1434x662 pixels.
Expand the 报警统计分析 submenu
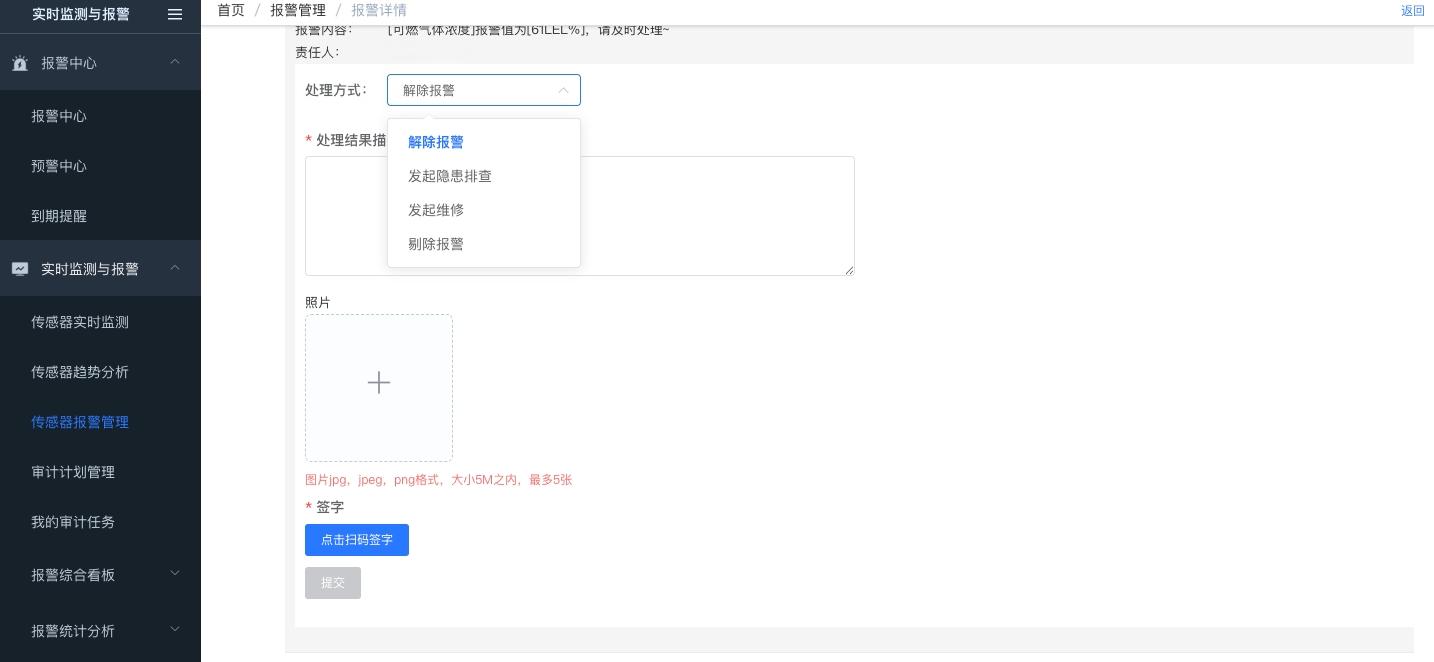point(175,630)
